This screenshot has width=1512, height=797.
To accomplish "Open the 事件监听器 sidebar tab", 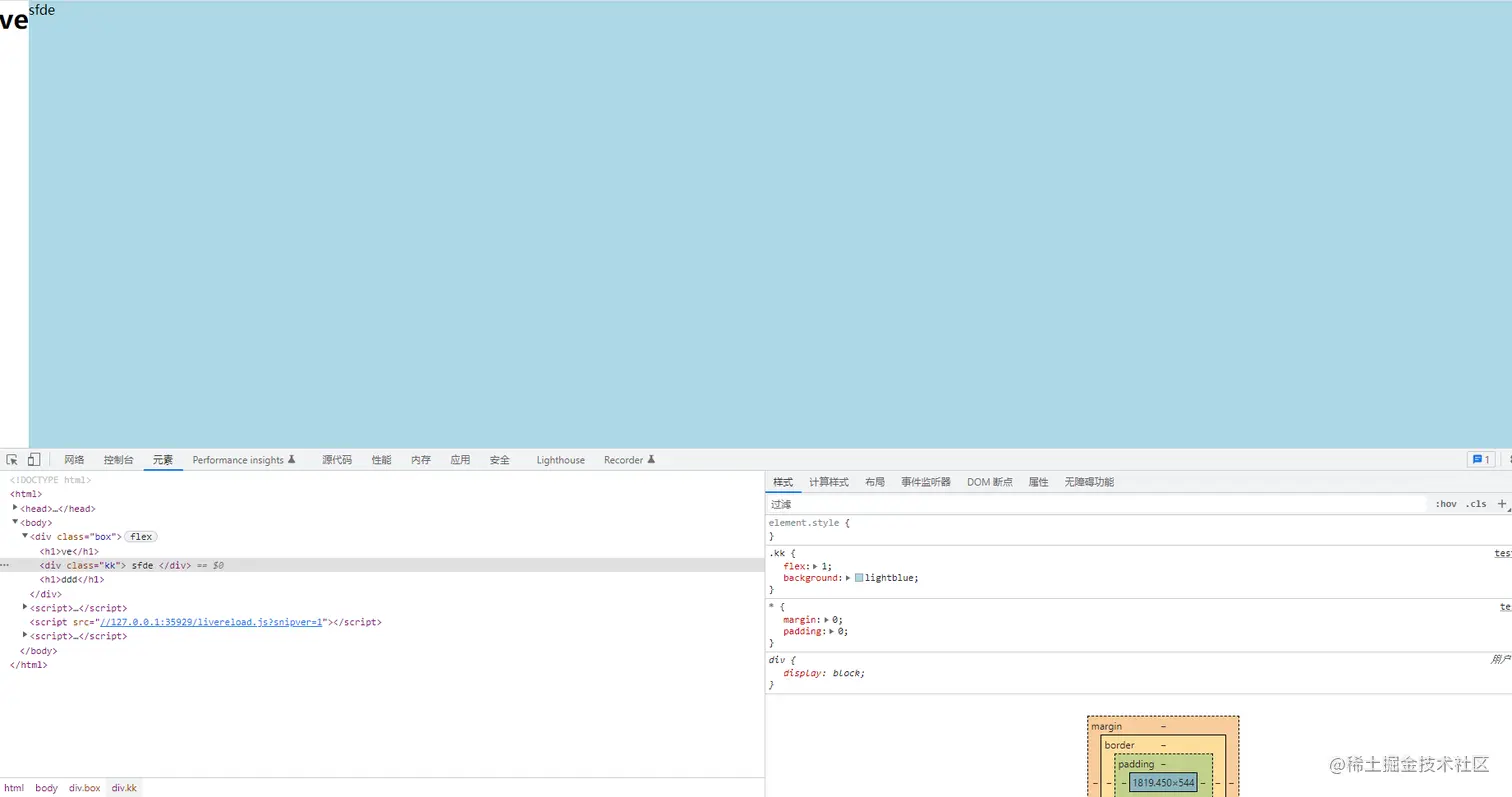I will click(x=926, y=482).
